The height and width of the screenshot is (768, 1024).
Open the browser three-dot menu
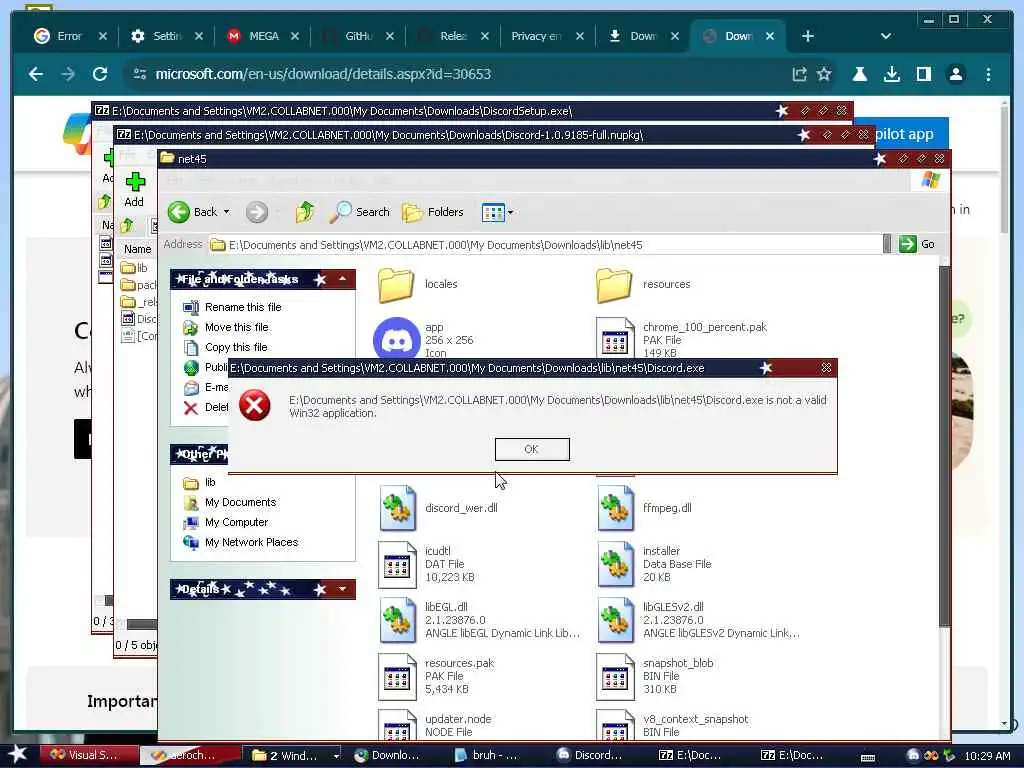coord(988,74)
